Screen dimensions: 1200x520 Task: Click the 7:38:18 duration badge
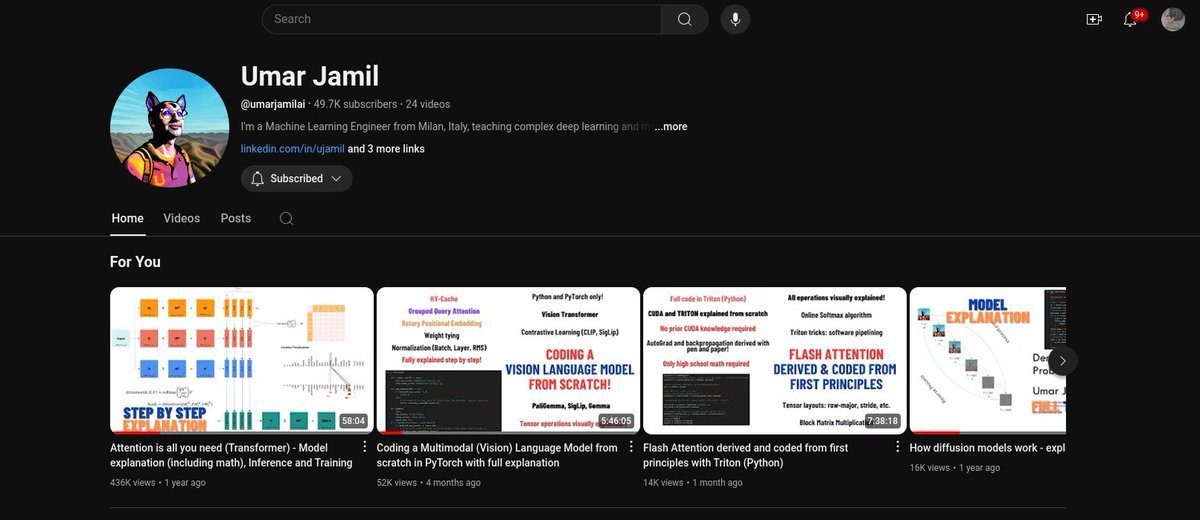coord(883,421)
